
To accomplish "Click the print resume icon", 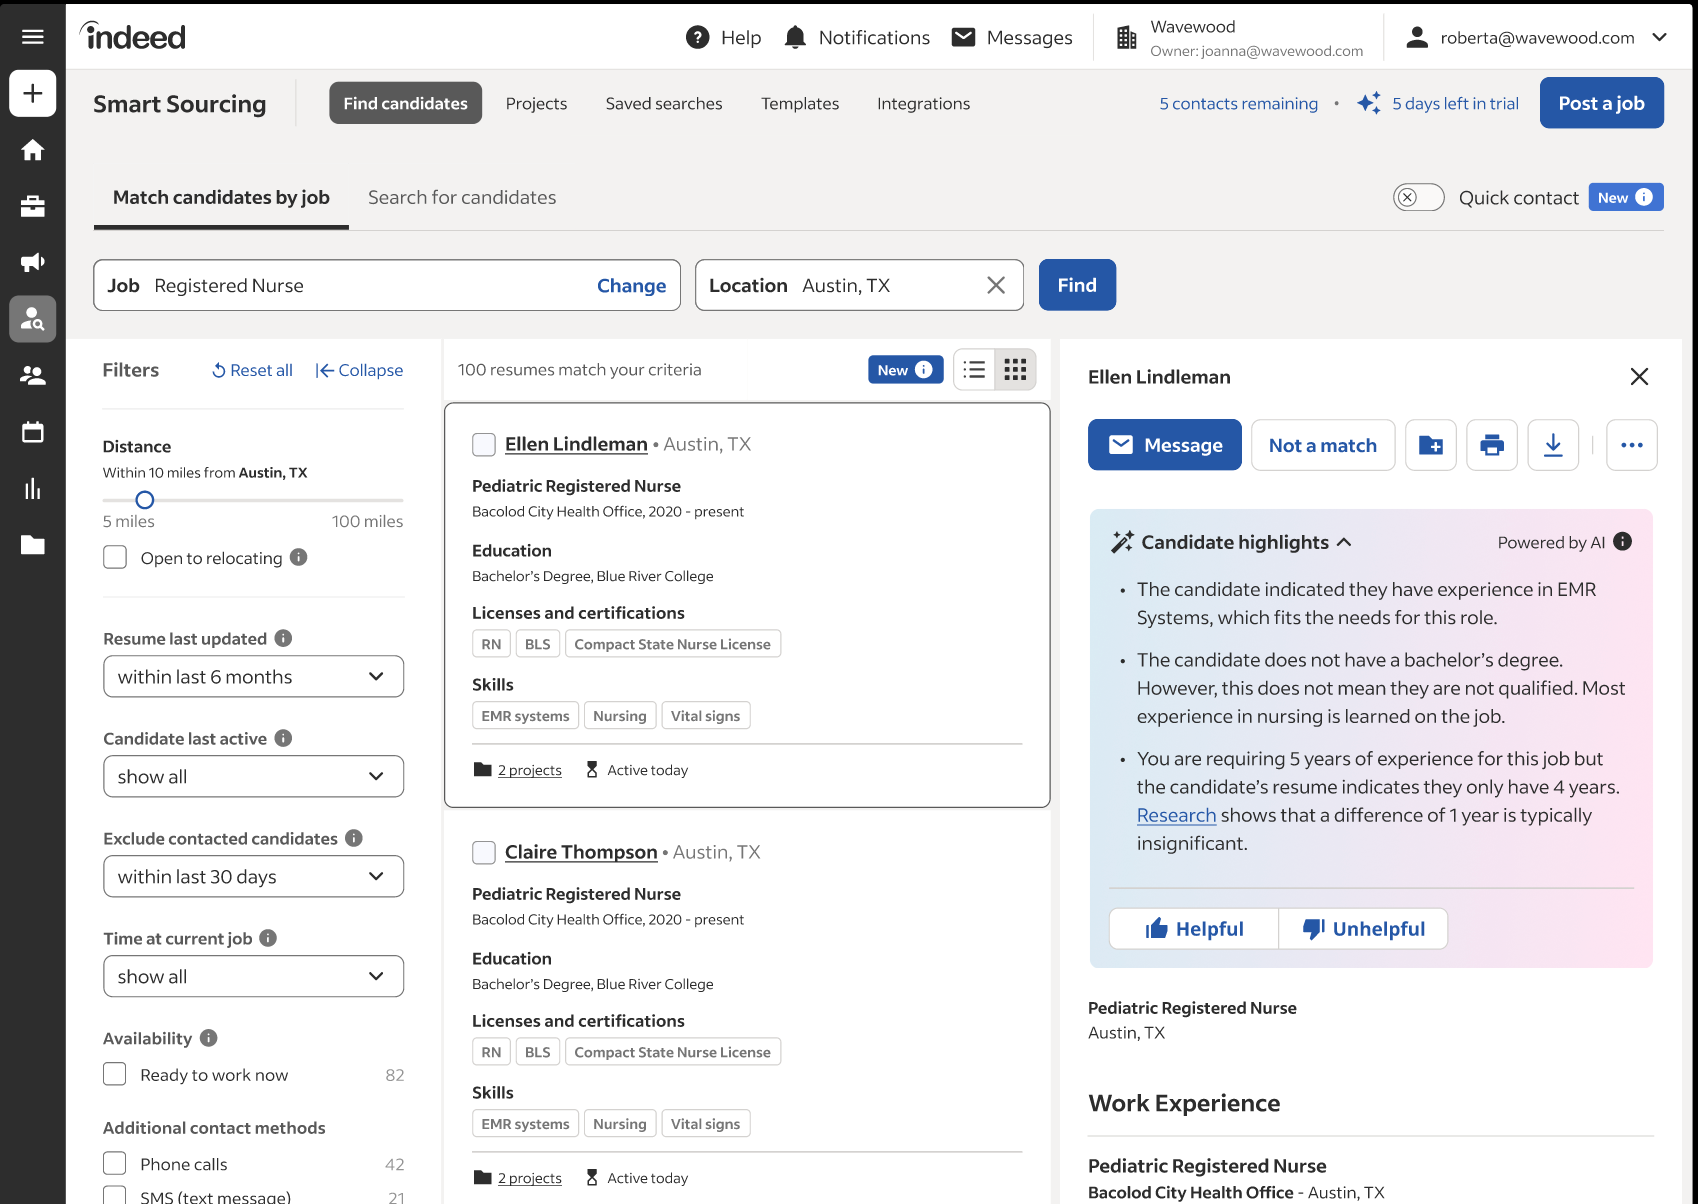I will (x=1491, y=445).
